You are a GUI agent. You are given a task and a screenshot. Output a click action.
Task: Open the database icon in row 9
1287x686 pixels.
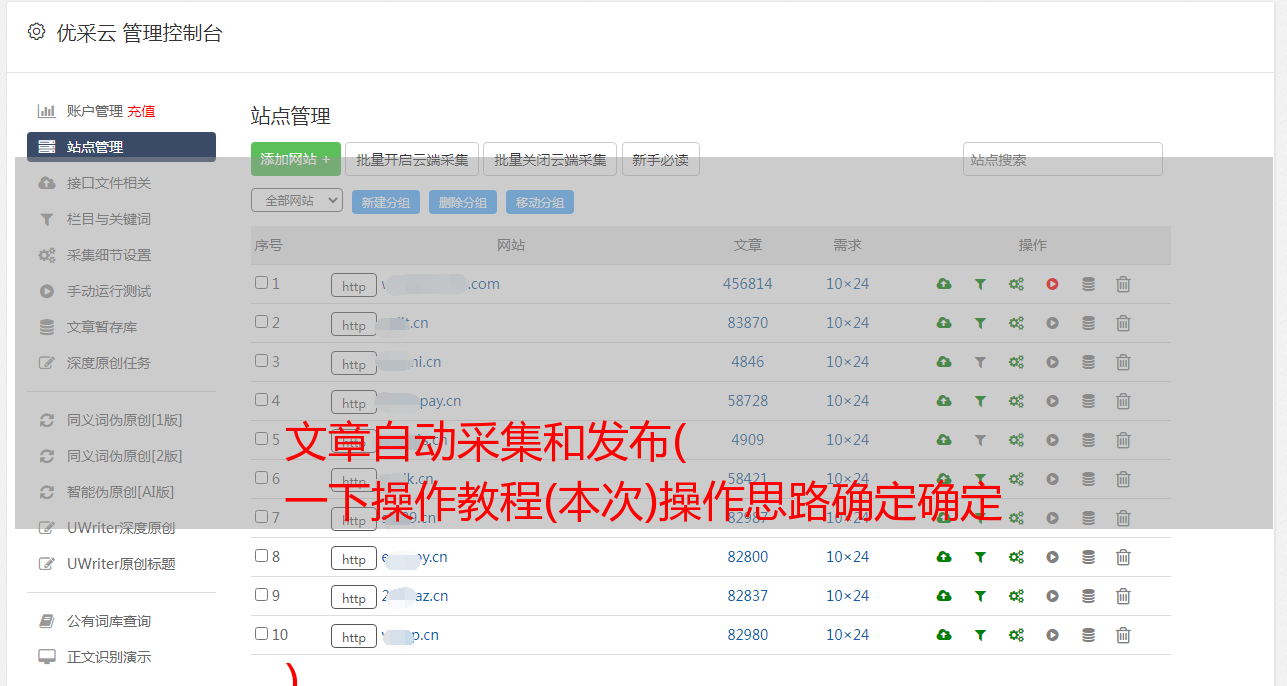tap(1088, 596)
